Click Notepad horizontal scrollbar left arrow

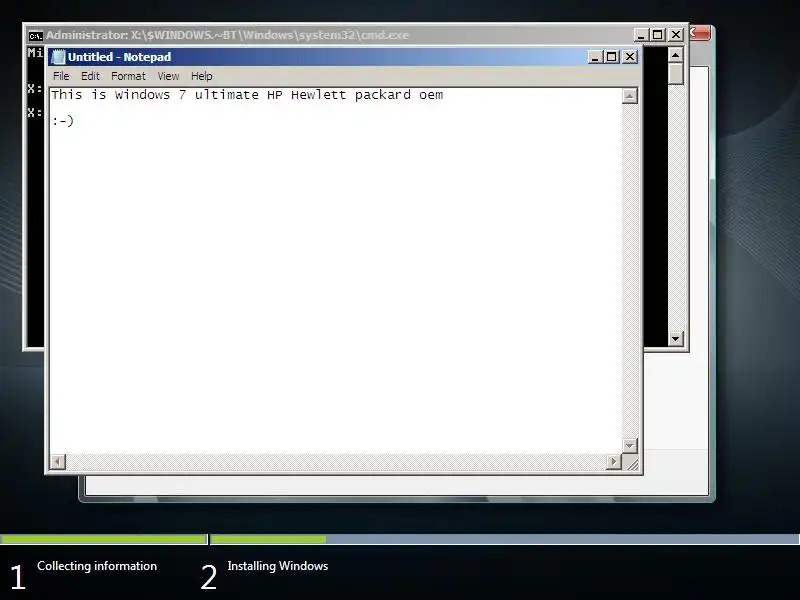click(x=58, y=462)
